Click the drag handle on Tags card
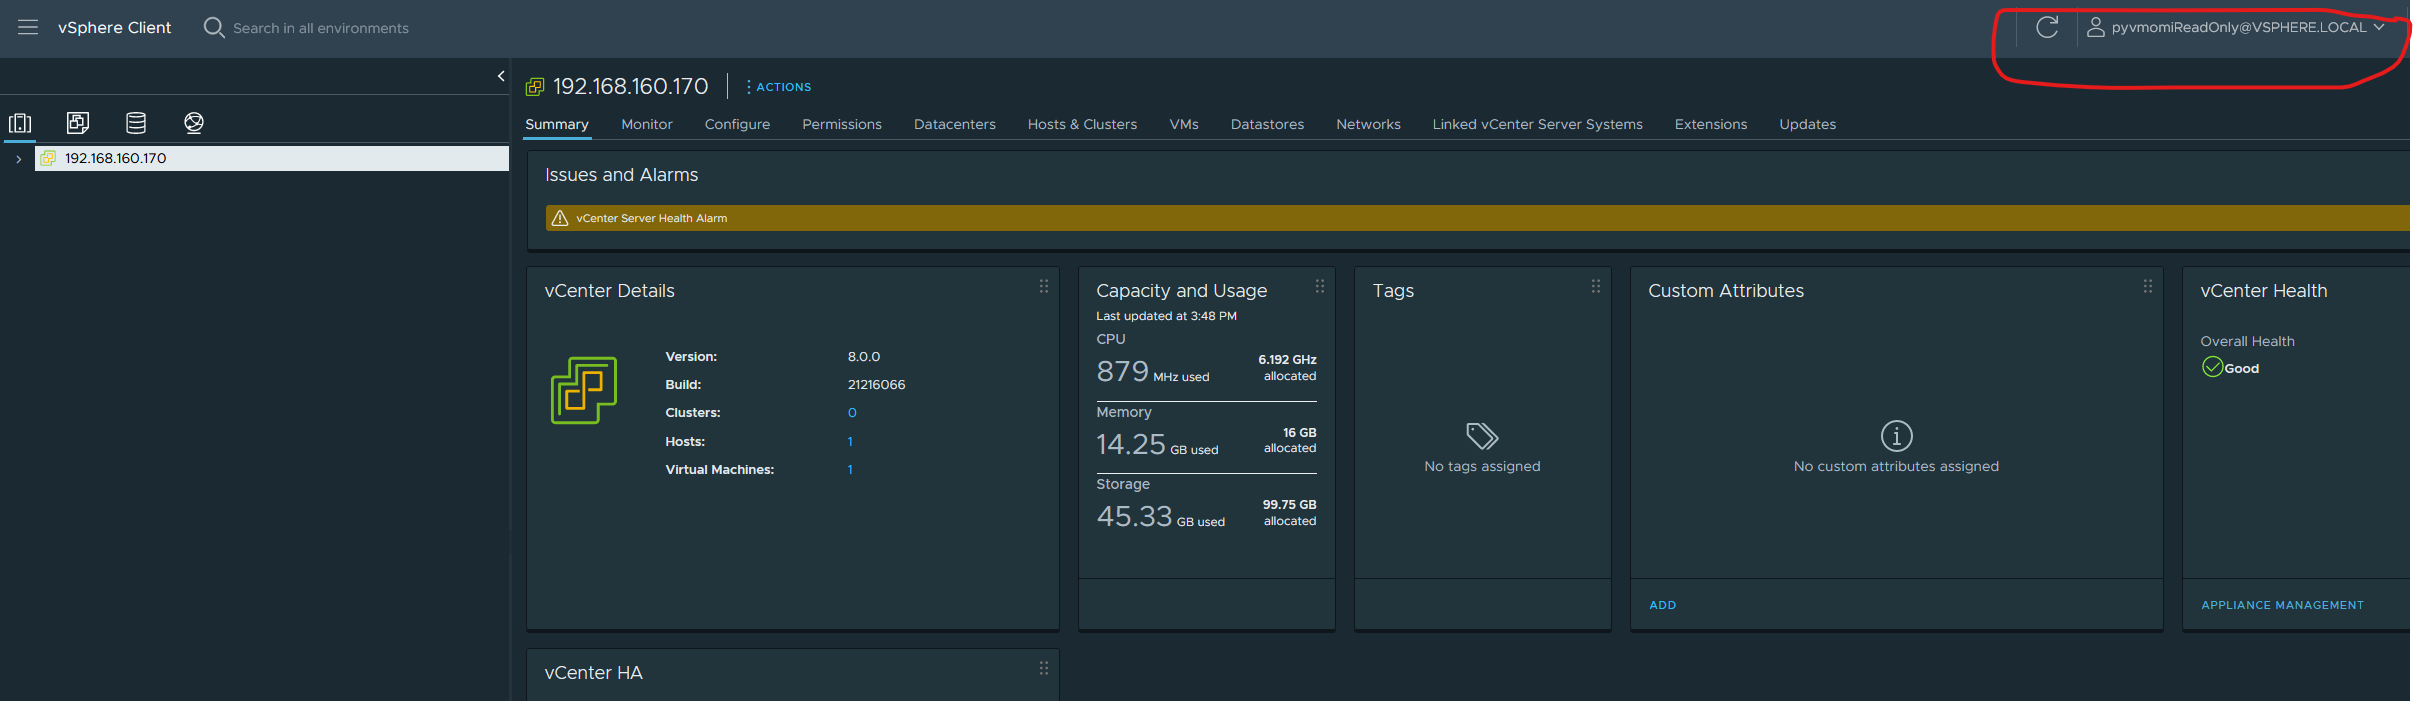The height and width of the screenshot is (701, 2414). [1596, 286]
